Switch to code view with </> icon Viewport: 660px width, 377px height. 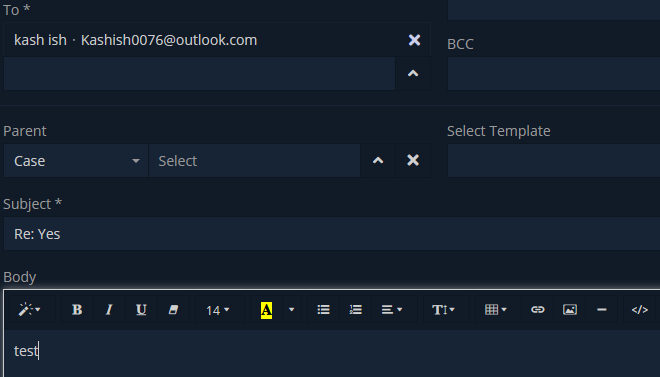tap(639, 310)
